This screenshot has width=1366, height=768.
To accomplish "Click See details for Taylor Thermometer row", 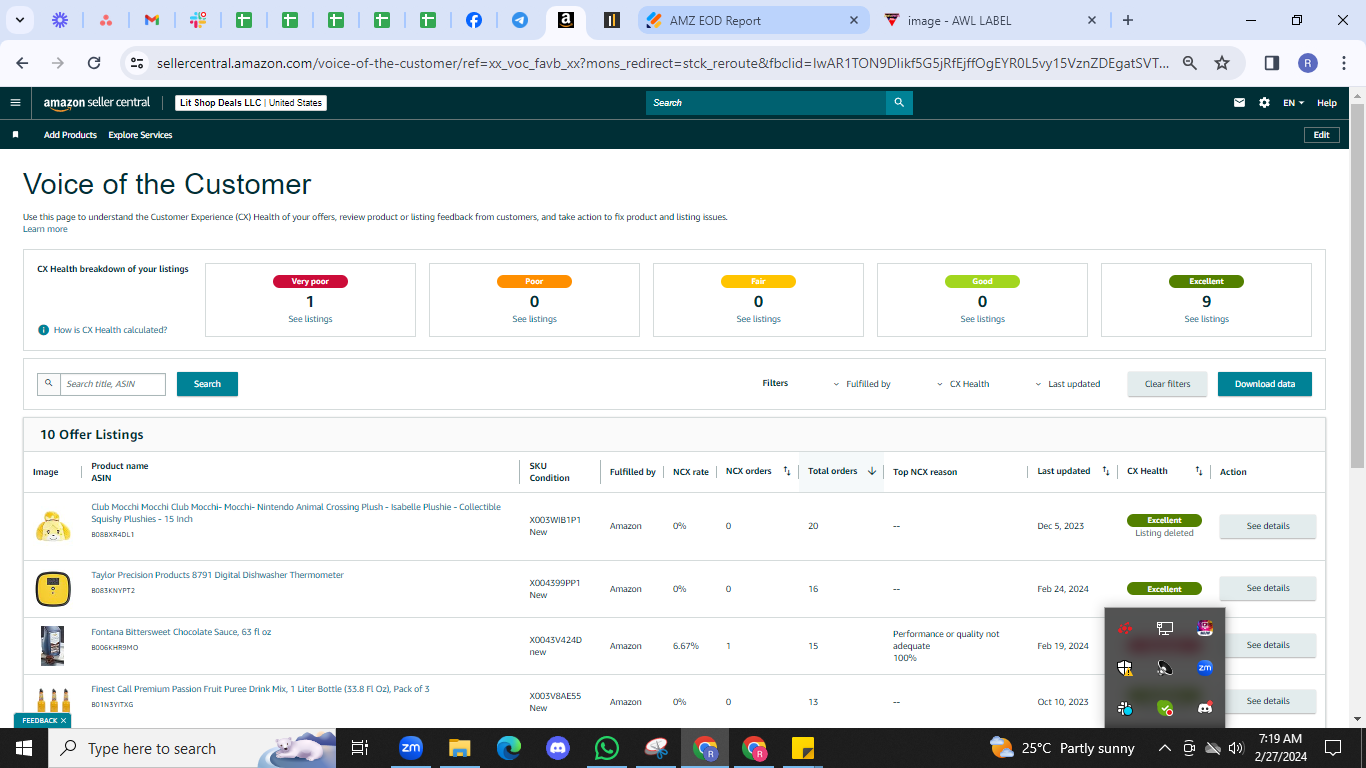I will [x=1268, y=588].
